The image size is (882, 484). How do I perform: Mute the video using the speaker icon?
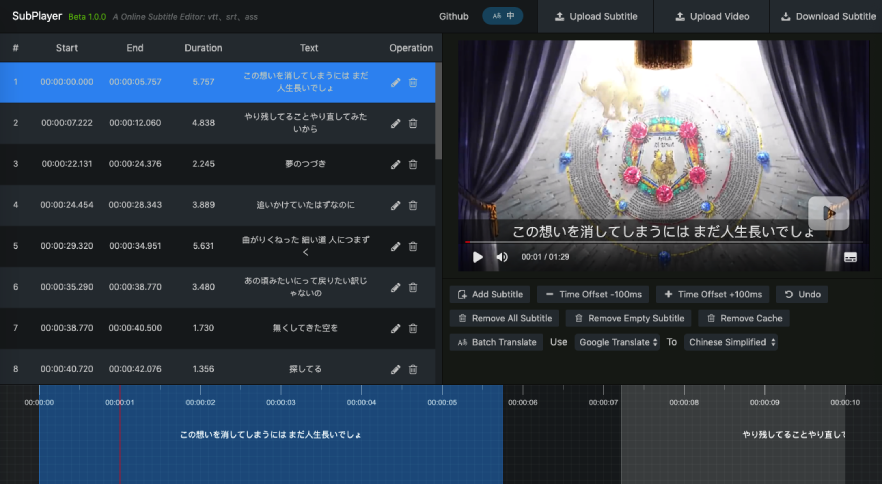click(502, 257)
